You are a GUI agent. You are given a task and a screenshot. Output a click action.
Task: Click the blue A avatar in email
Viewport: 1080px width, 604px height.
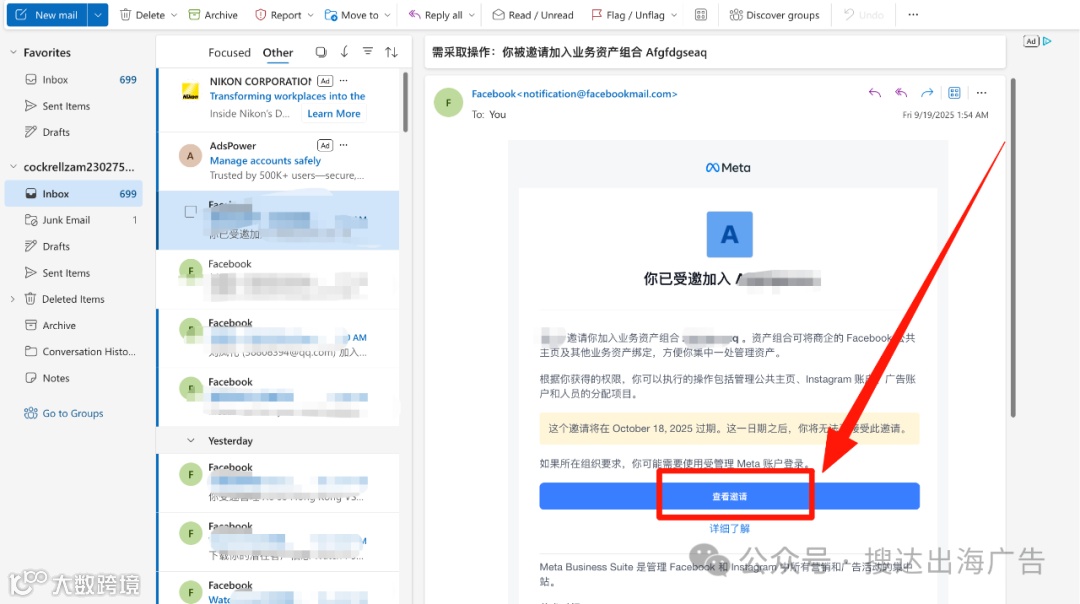(x=729, y=234)
